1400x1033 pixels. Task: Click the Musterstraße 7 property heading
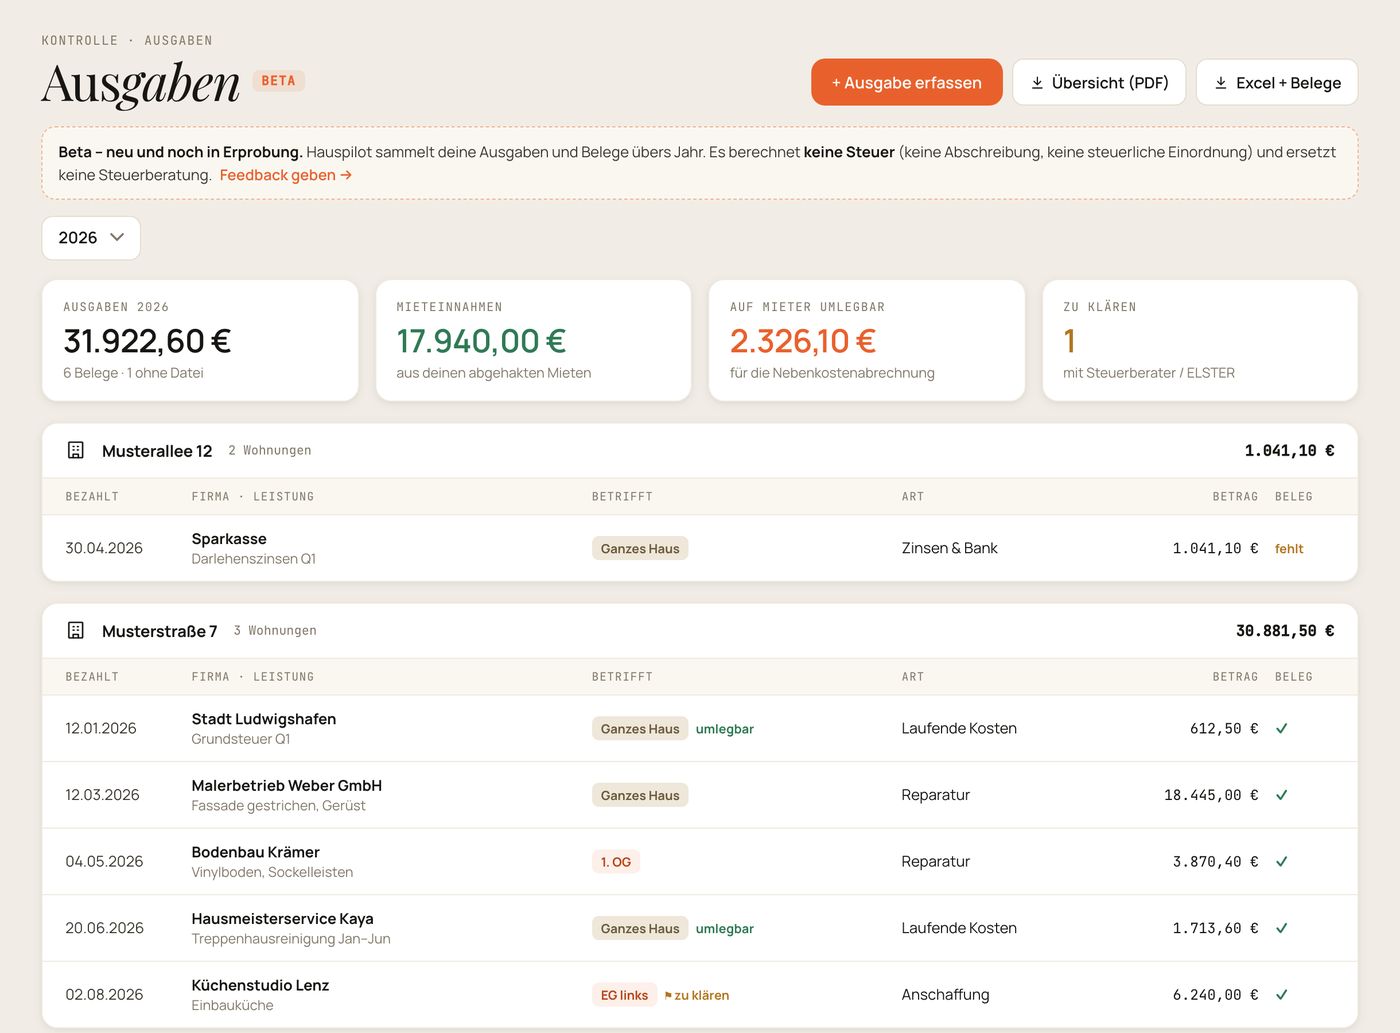pyautogui.click(x=160, y=631)
